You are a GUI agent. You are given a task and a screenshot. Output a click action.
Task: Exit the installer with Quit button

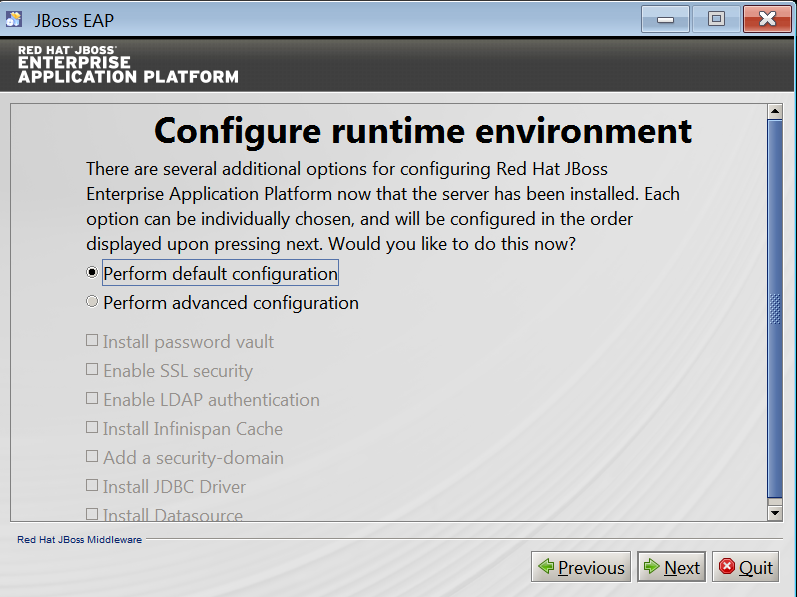tap(745, 567)
